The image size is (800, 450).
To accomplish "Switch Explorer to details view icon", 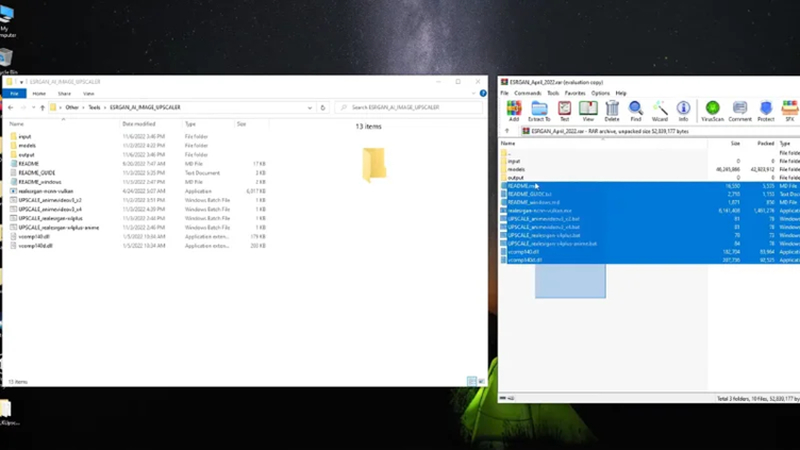I will click(x=471, y=381).
